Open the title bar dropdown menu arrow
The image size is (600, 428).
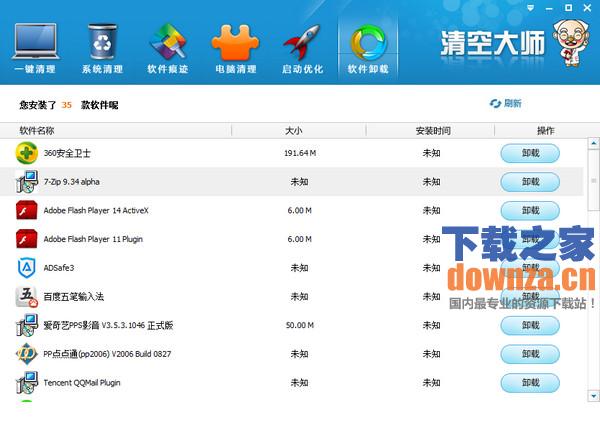point(530,8)
